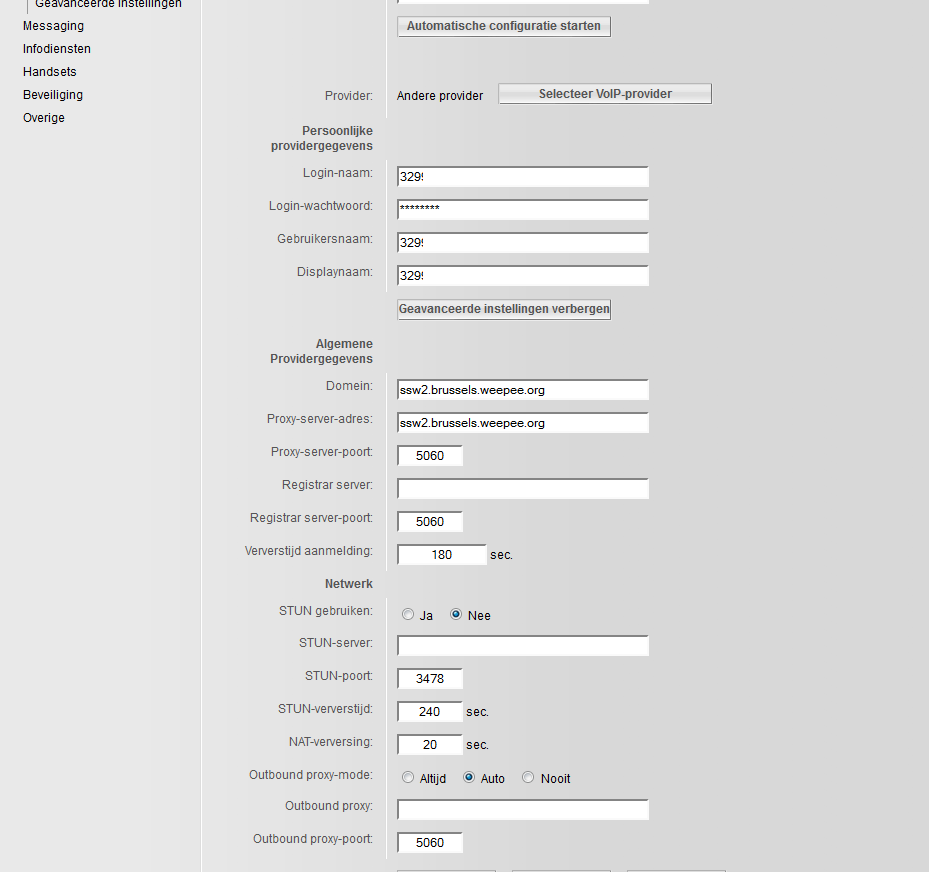Open Messaging in the sidebar
Screen dimensions: 929x874
click(53, 26)
